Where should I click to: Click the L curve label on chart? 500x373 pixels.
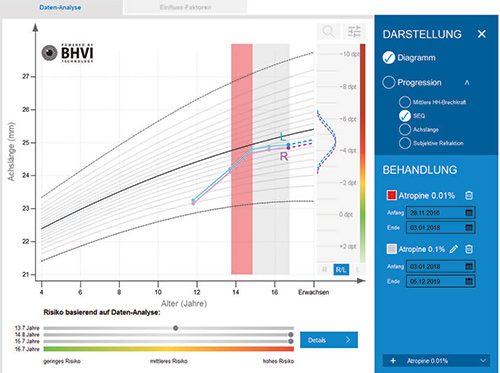click(x=283, y=136)
